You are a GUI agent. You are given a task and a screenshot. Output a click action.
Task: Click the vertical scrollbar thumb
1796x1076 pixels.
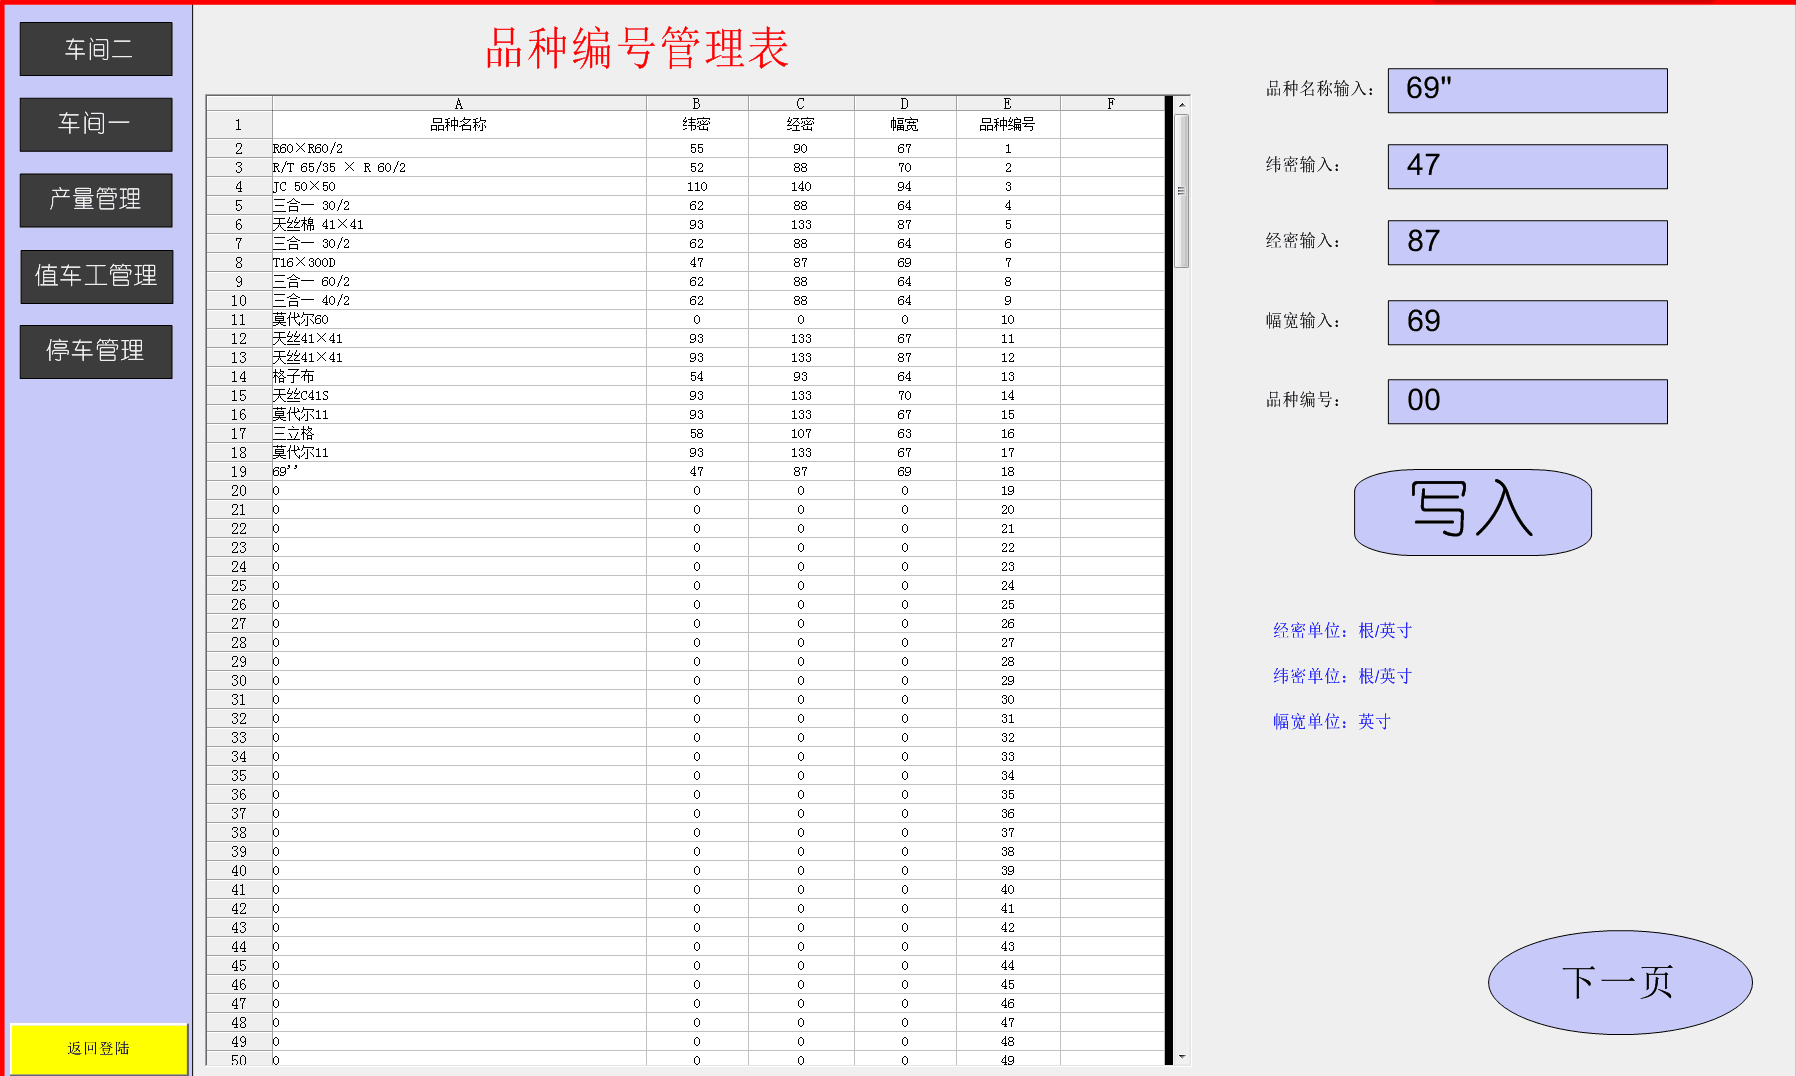1182,190
